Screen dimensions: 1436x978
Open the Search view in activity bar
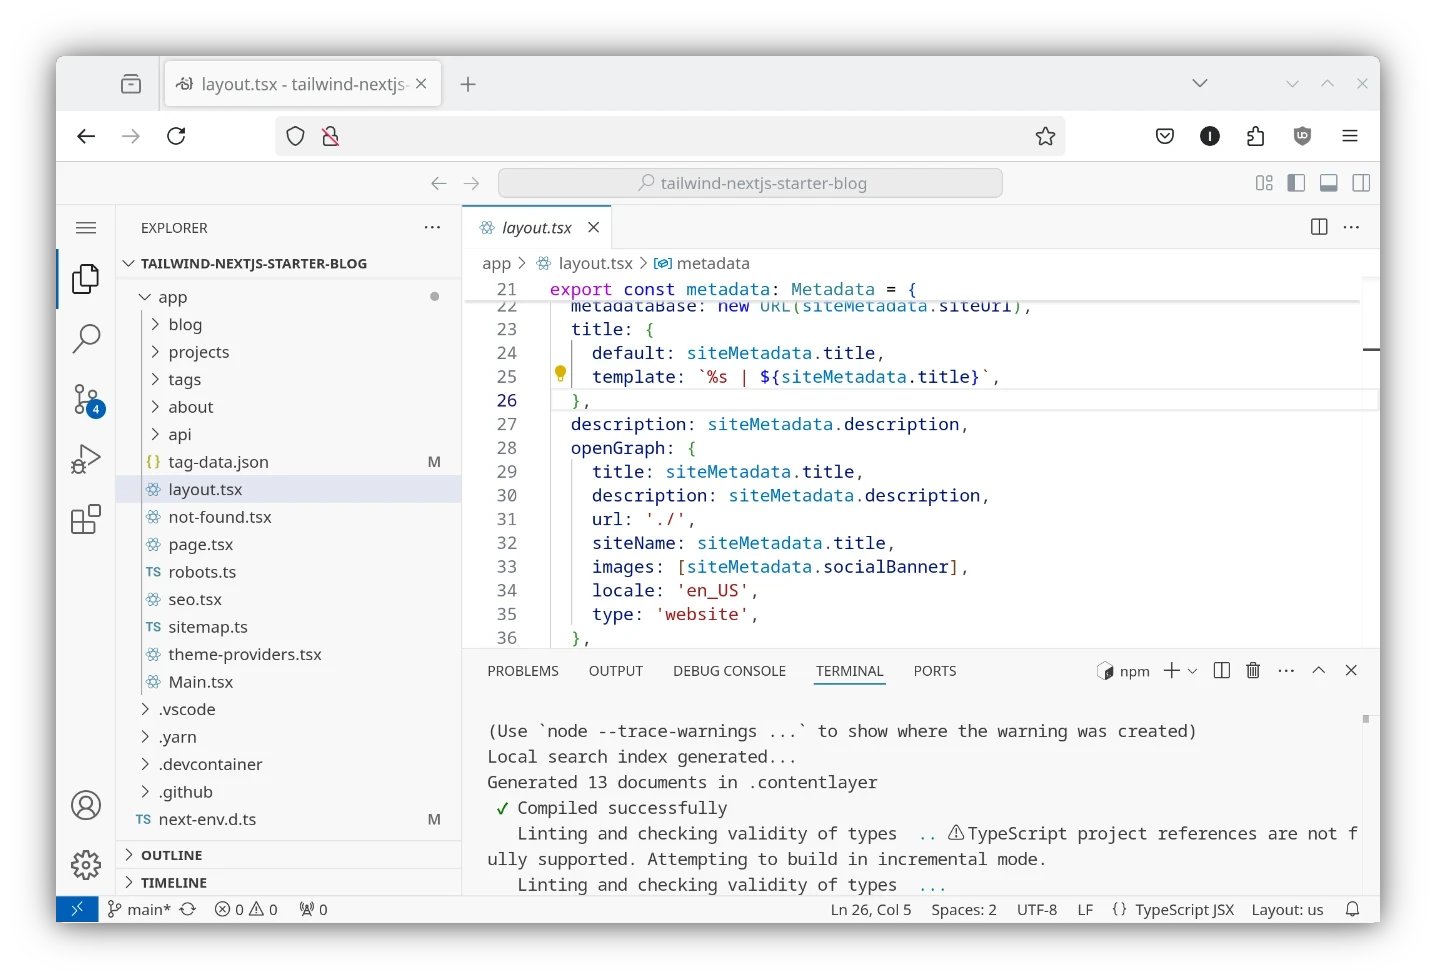(x=86, y=339)
